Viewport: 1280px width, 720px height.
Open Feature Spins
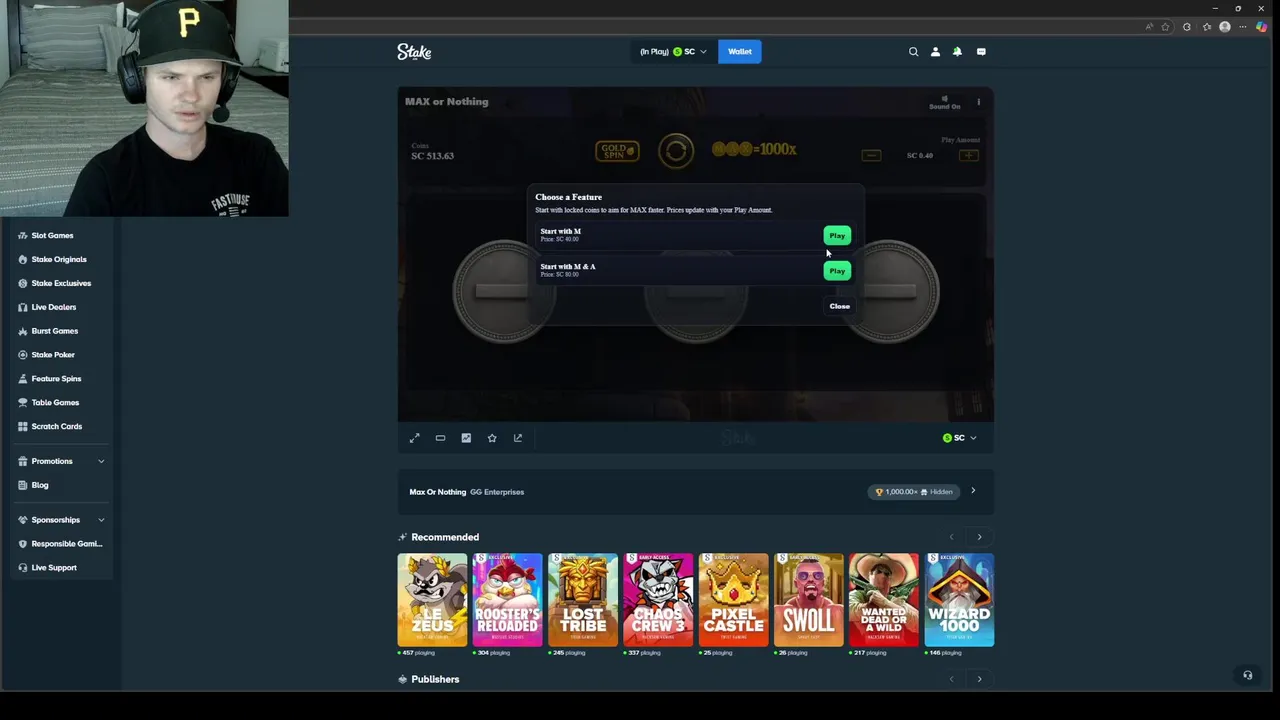56,379
